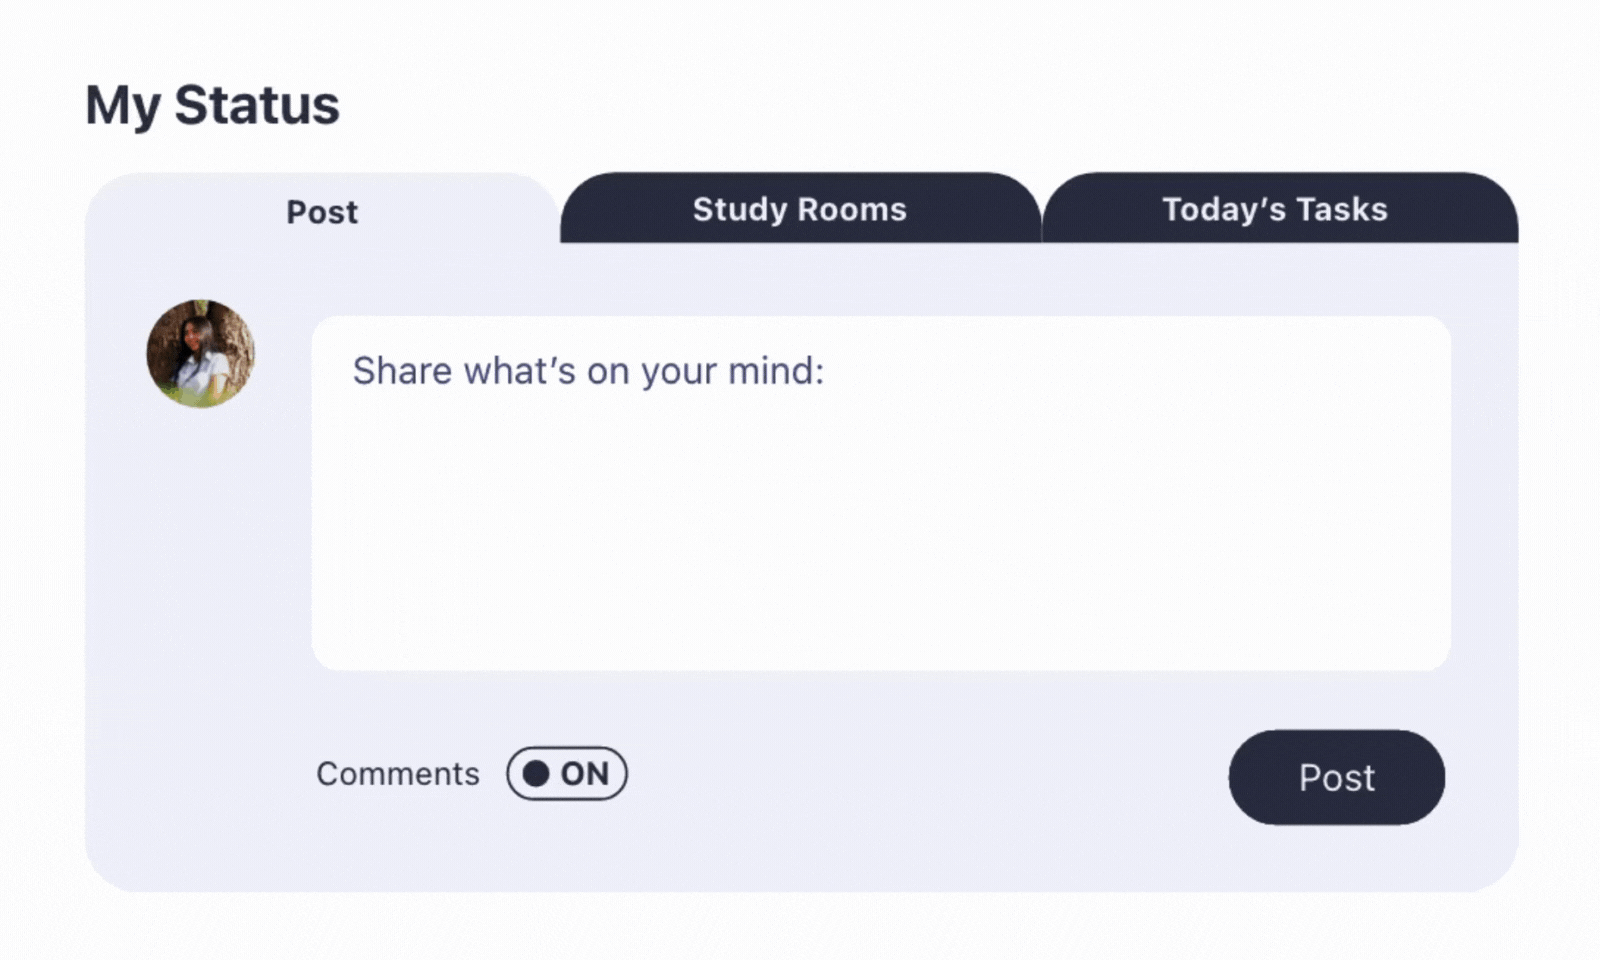Click the ON label in Comments switch
Screen dimensions: 1600x960
pos(584,773)
